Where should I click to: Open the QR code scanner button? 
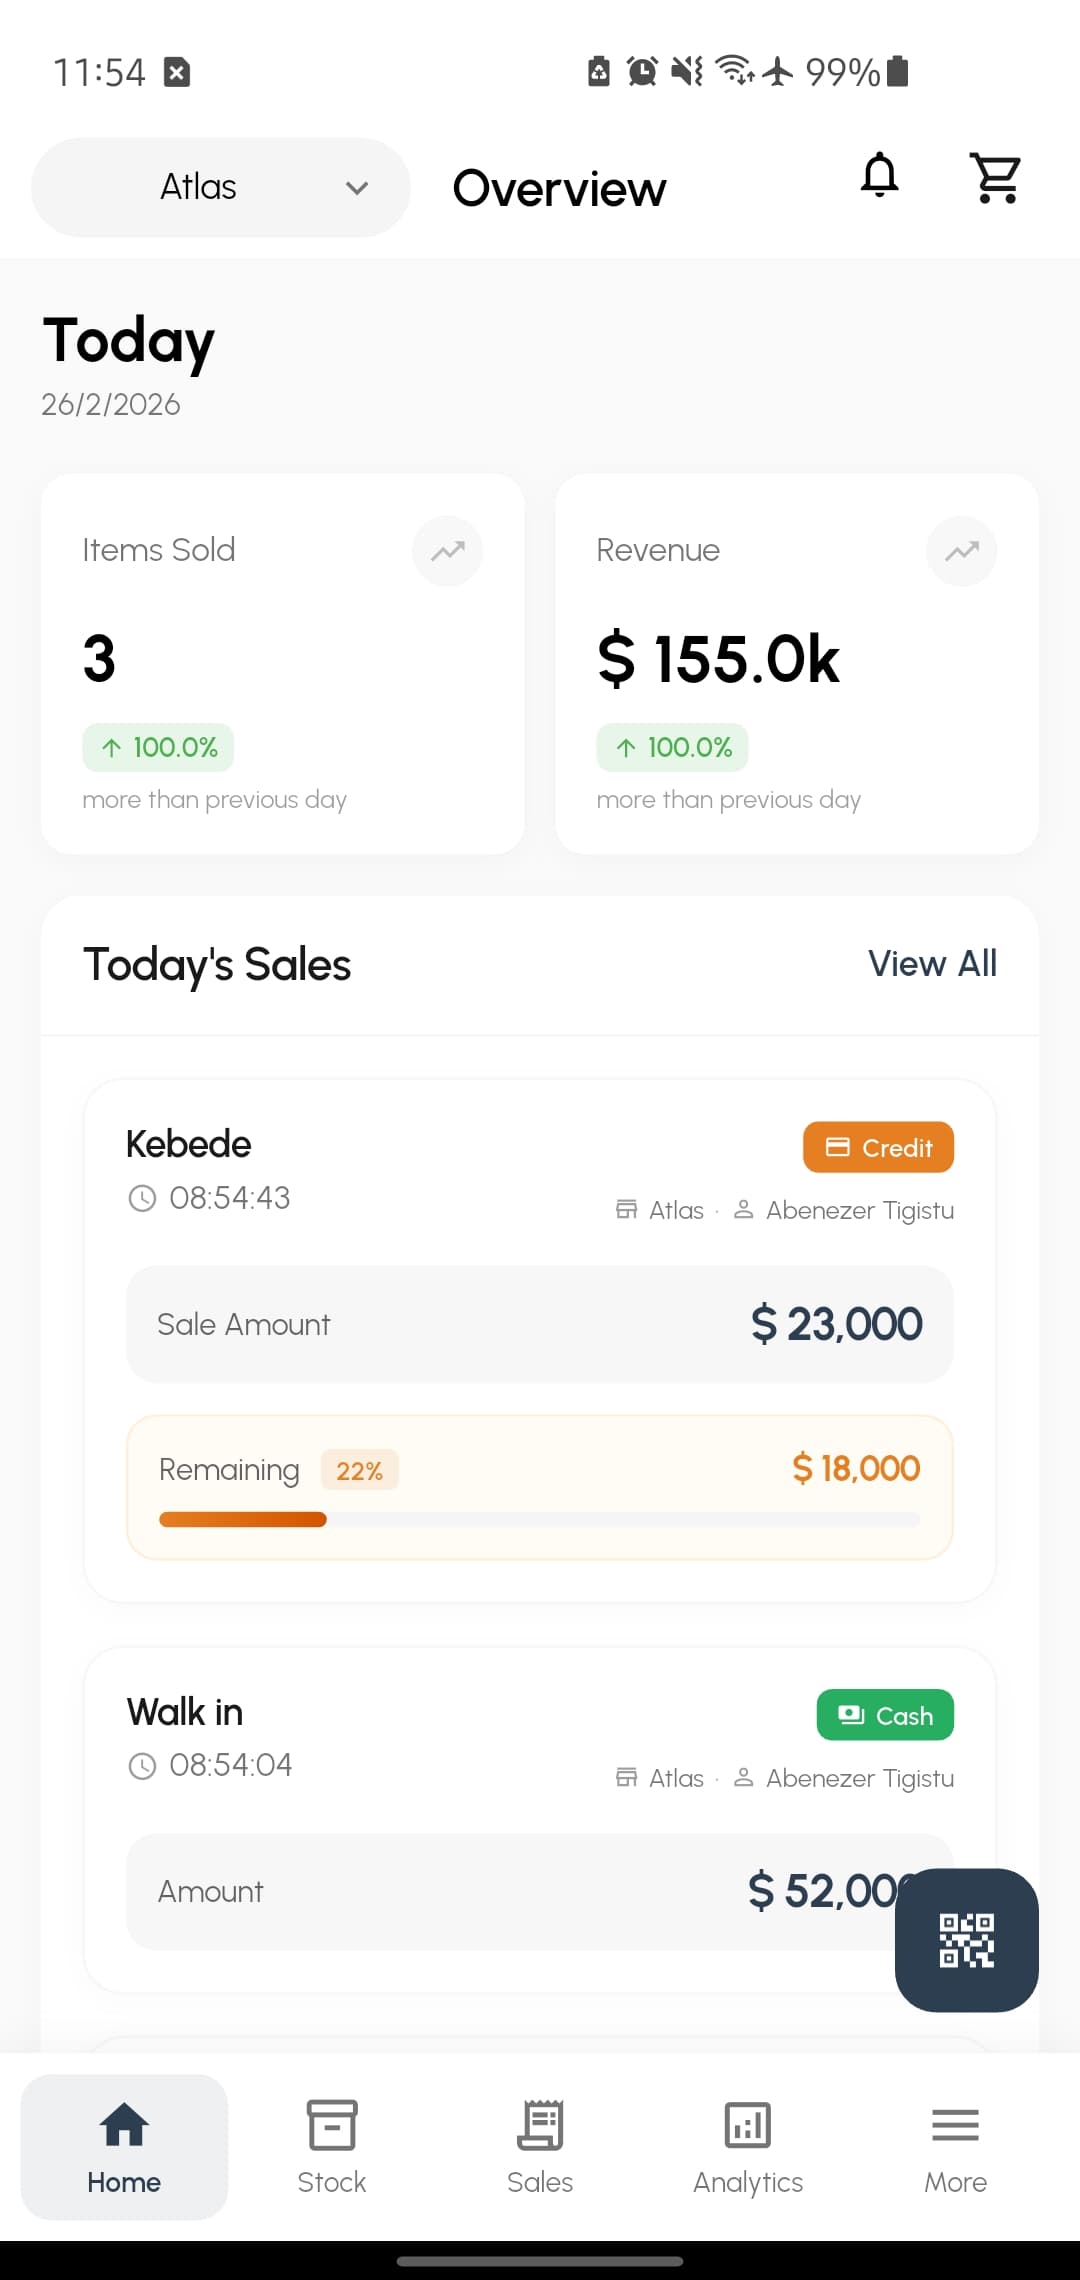[965, 1940]
